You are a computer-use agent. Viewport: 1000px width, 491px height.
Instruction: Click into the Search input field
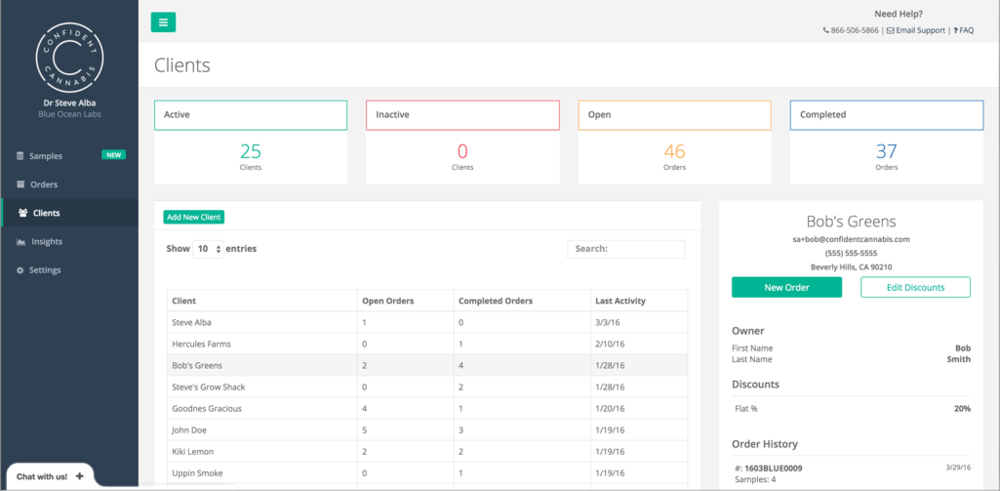[x=626, y=249]
